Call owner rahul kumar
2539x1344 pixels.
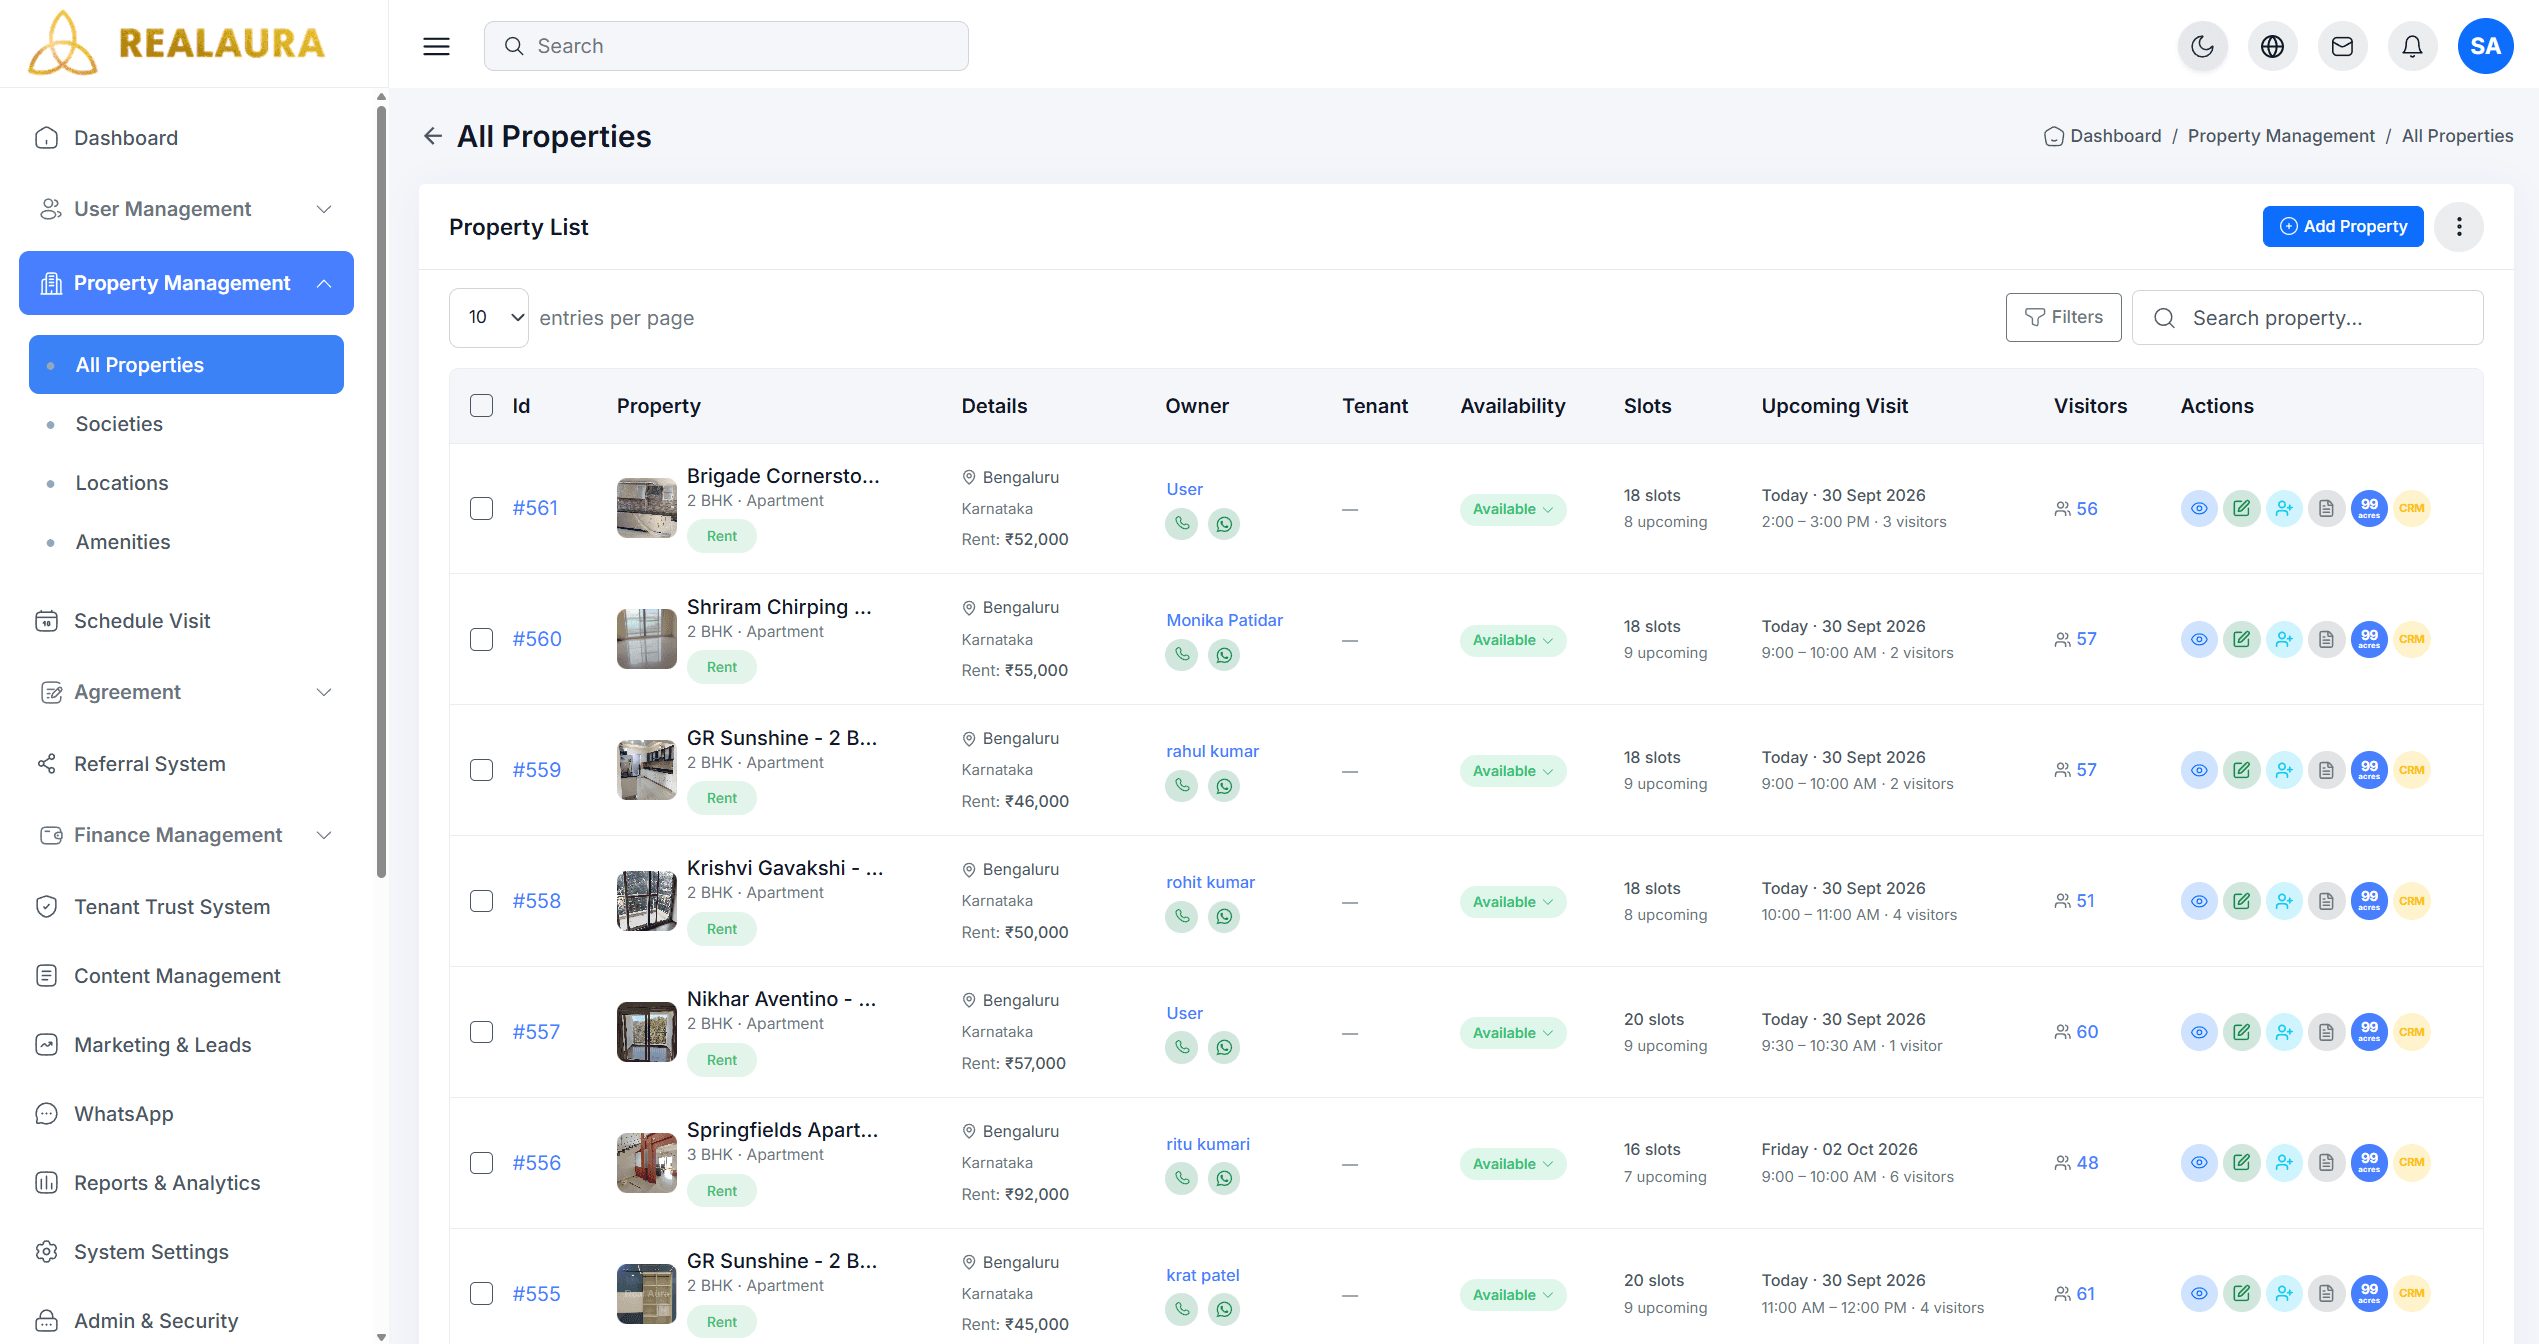pyautogui.click(x=1182, y=785)
